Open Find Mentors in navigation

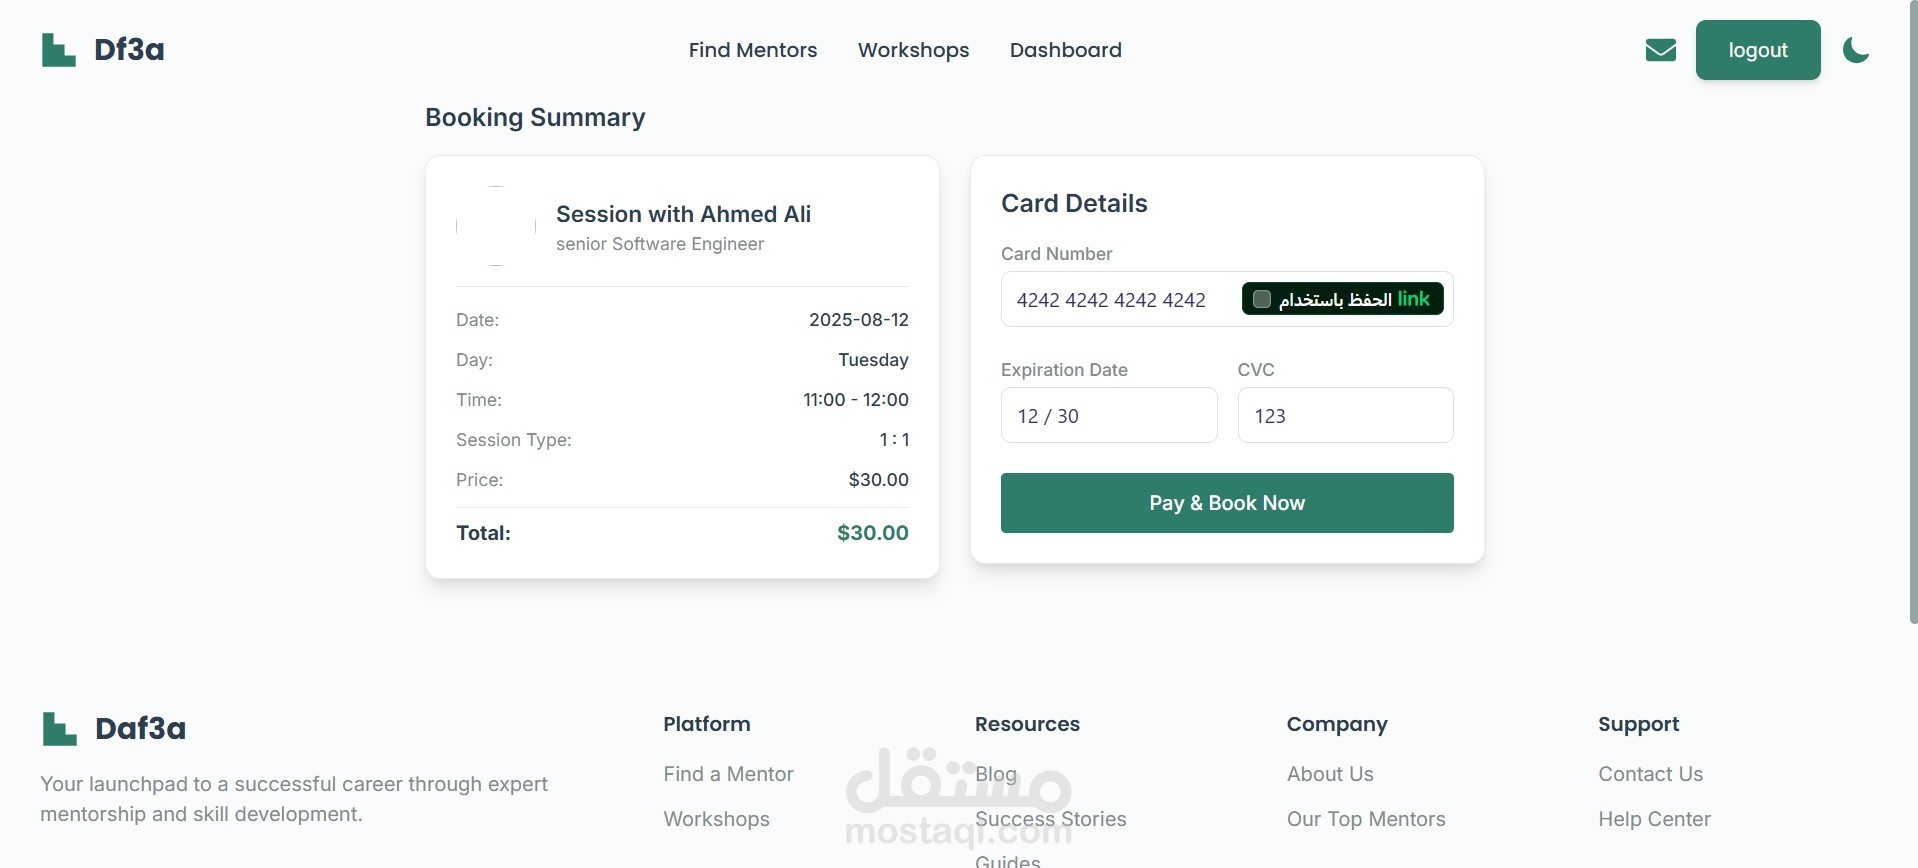[752, 50]
